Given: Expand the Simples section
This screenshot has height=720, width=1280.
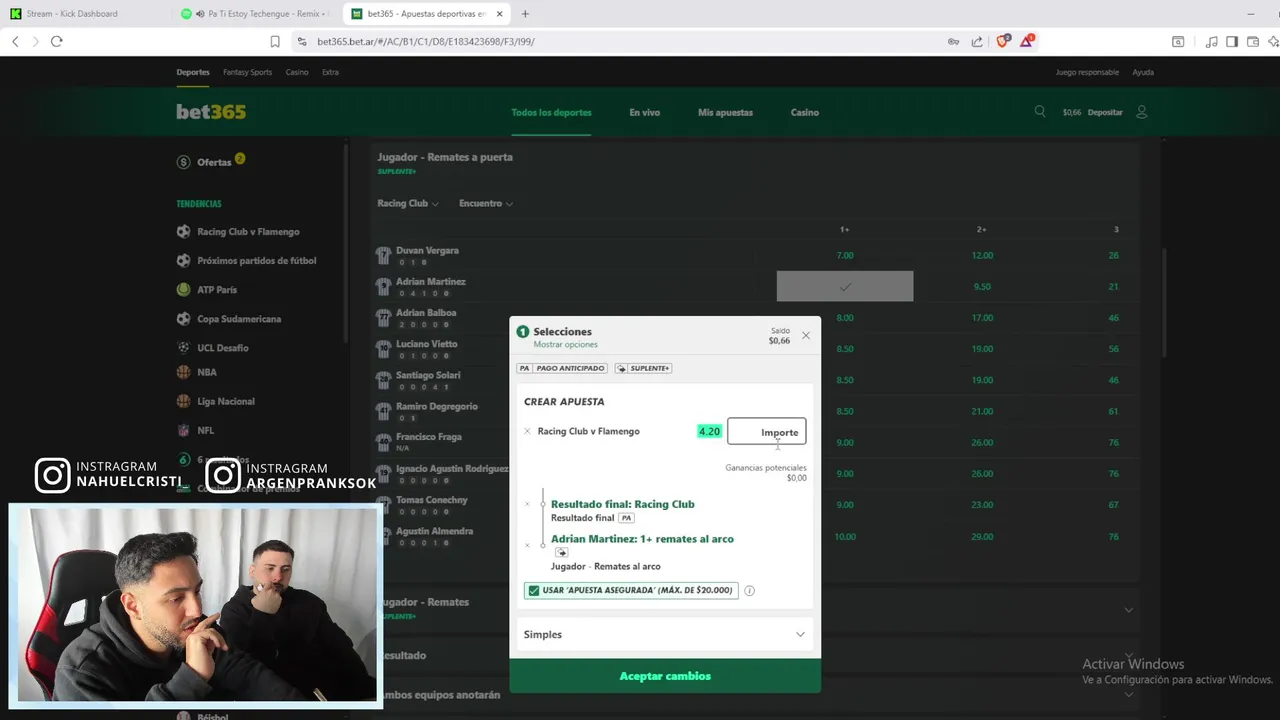Looking at the screenshot, I should coord(665,634).
